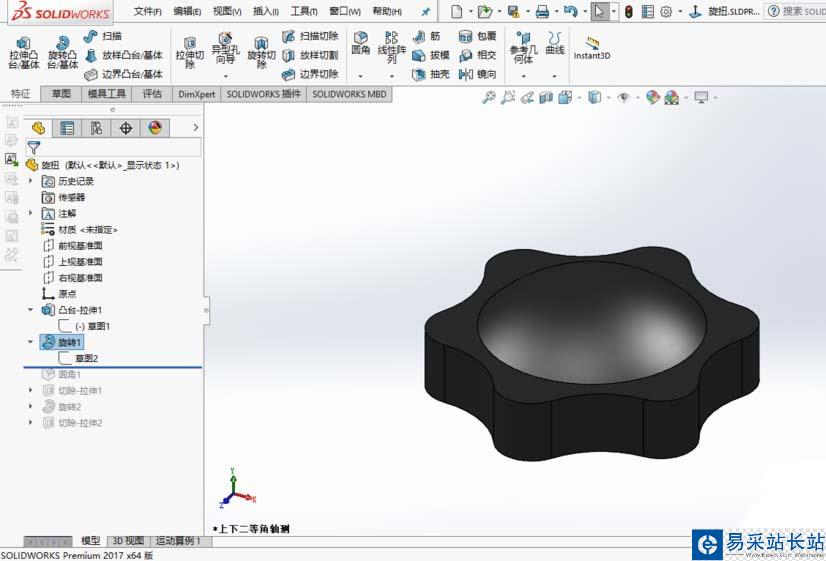The image size is (826, 561).
Task: Open the Hole Wizard (异型孔向导)
Action: point(225,47)
